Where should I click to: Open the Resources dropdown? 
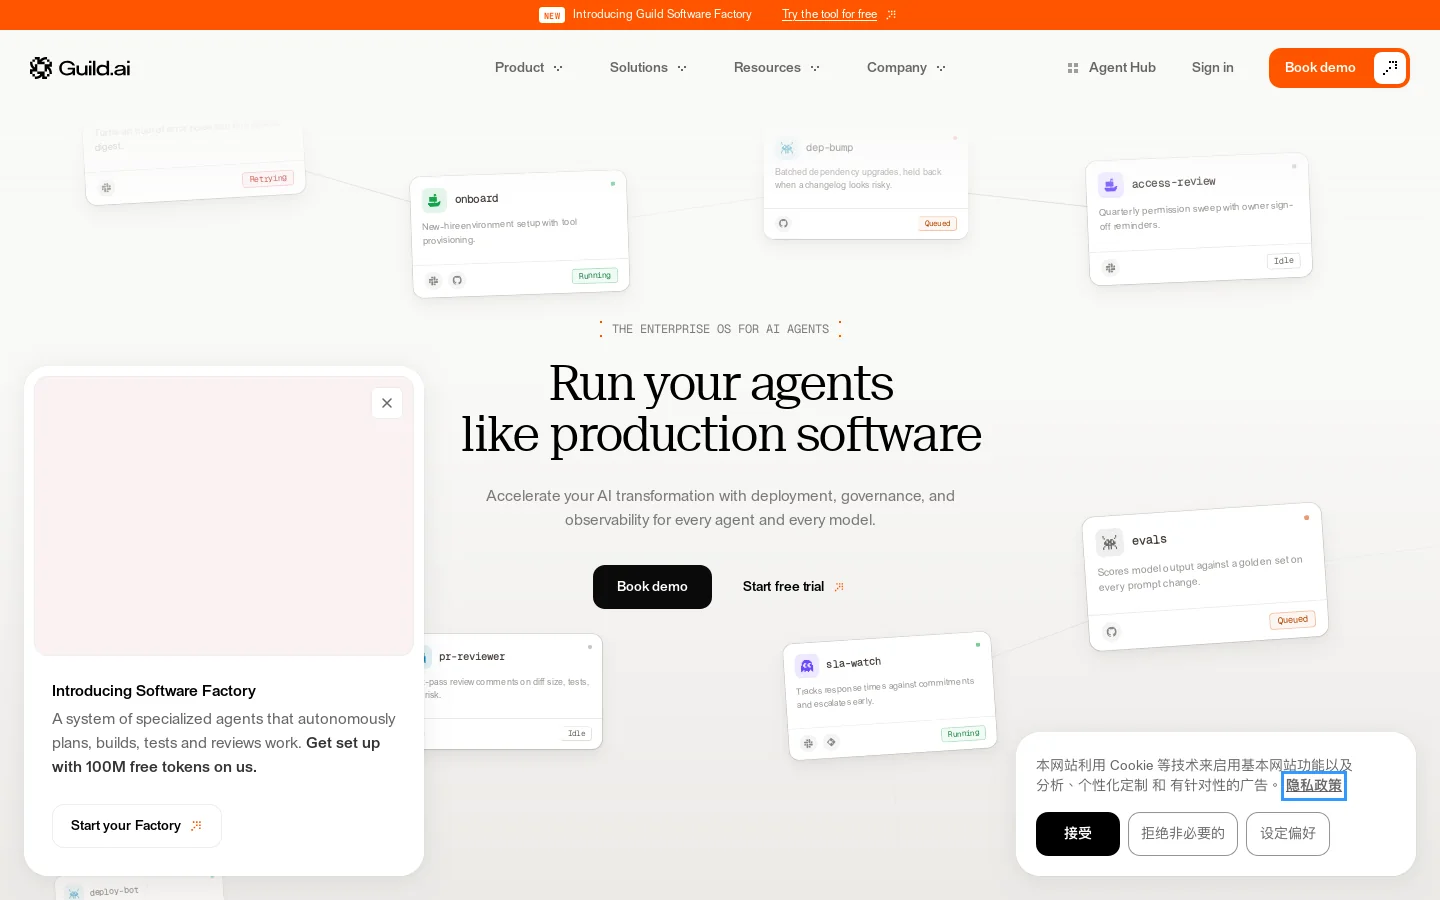click(777, 68)
